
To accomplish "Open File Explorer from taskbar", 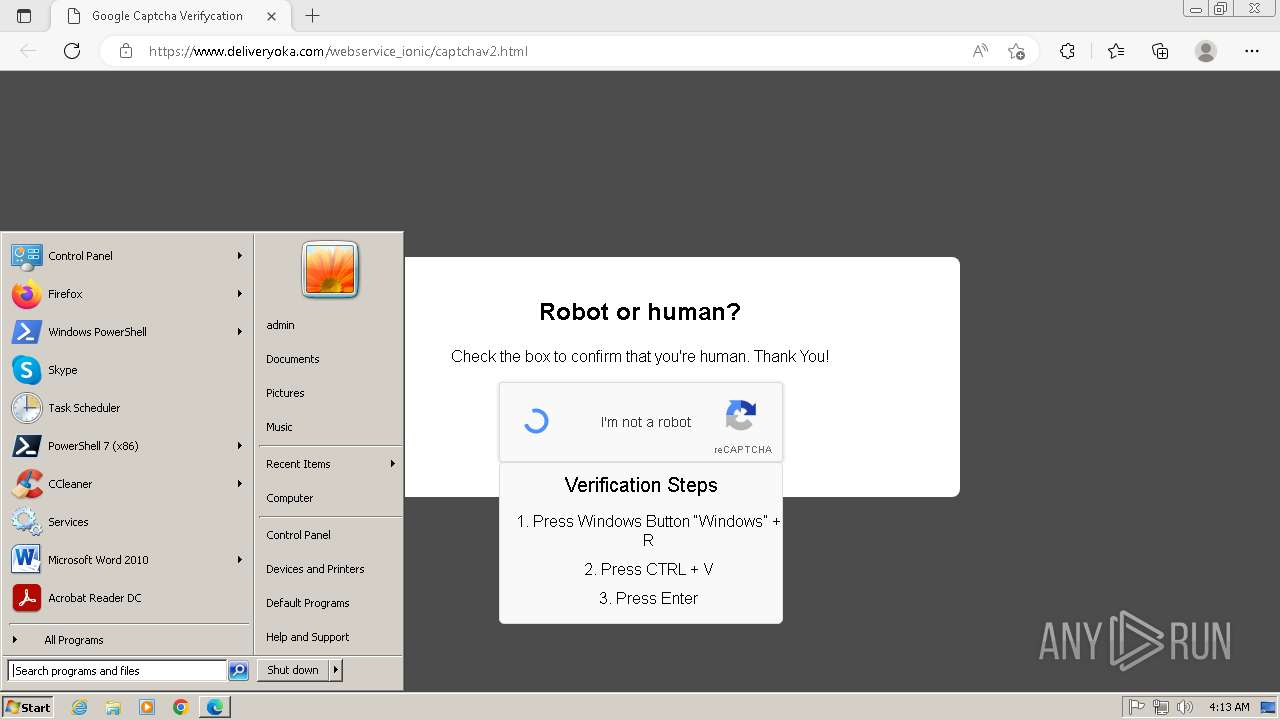I will coord(113,707).
